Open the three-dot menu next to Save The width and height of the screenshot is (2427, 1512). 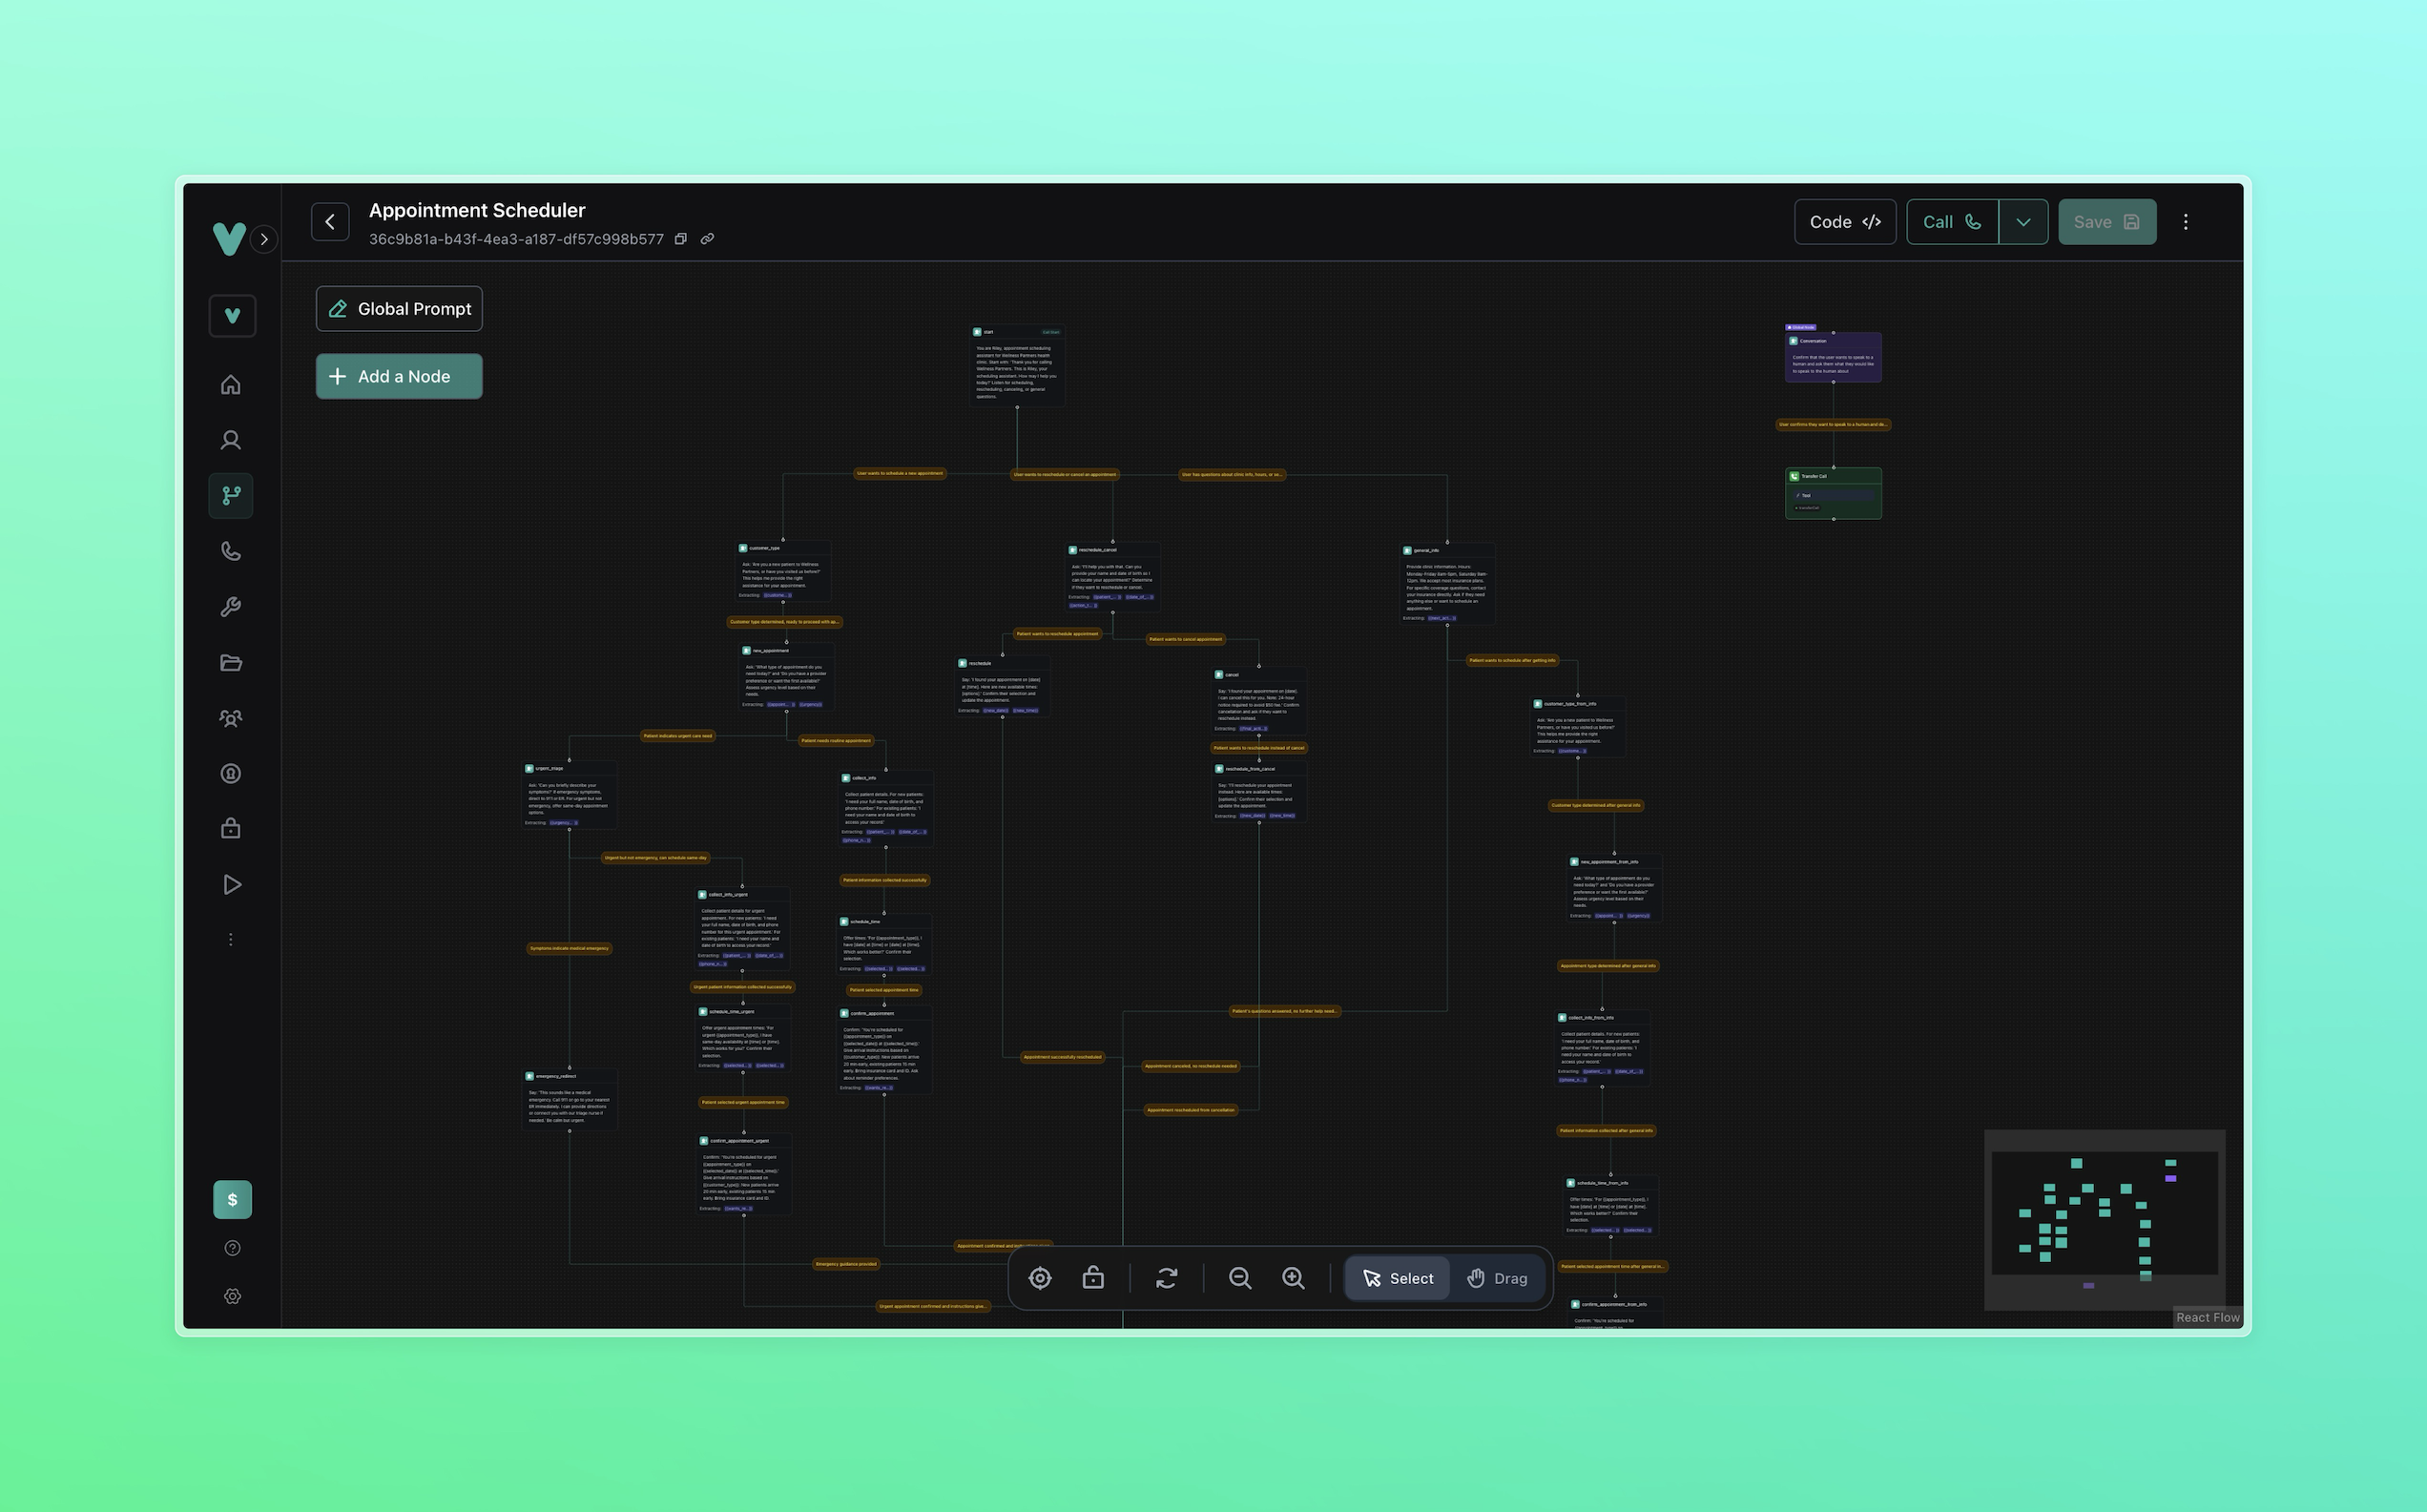click(x=2185, y=221)
